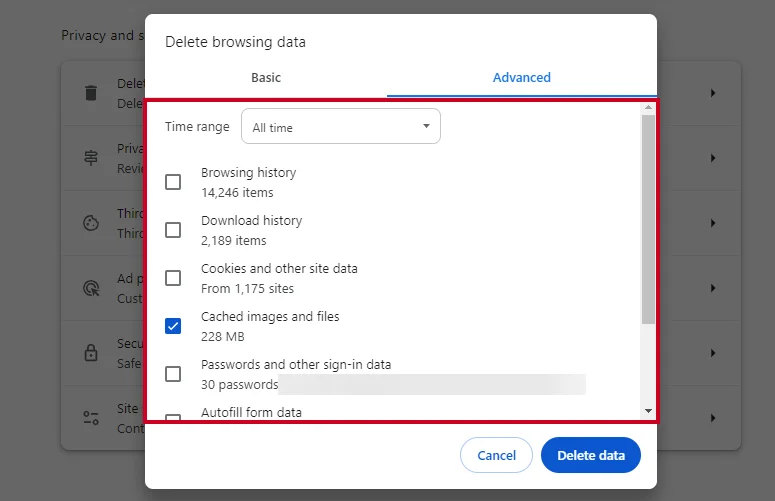The width and height of the screenshot is (775, 501).
Task: Click the Security padlock icon
Action: pos(91,353)
